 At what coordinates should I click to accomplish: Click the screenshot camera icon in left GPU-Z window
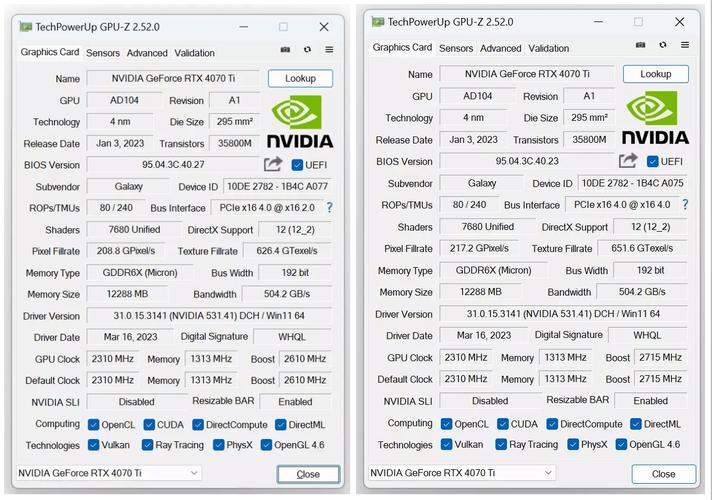[285, 49]
